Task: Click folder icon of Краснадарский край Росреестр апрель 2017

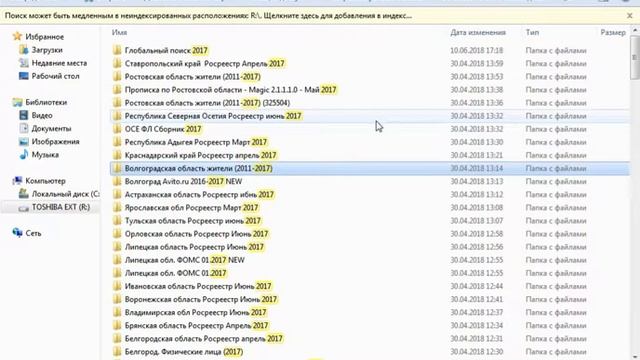Action: 117,155
